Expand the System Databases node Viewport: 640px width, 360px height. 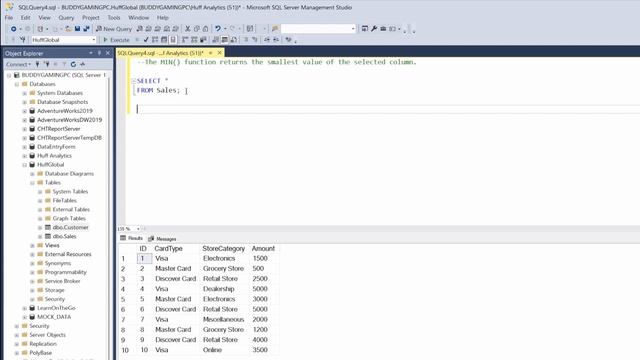click(x=24, y=93)
